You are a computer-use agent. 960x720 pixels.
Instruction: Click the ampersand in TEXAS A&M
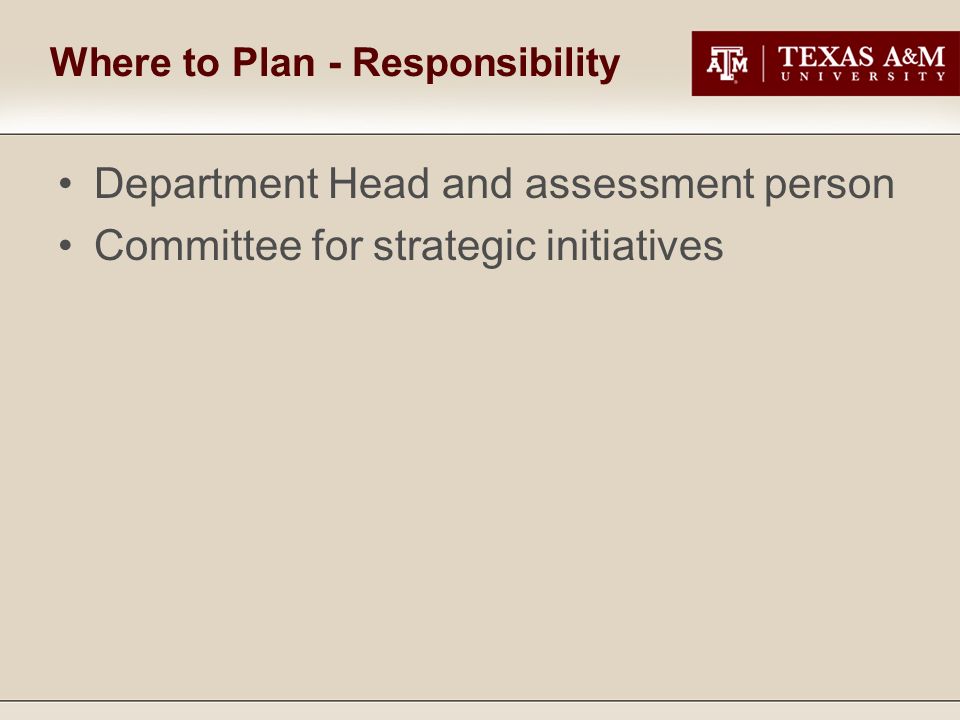pos(909,57)
